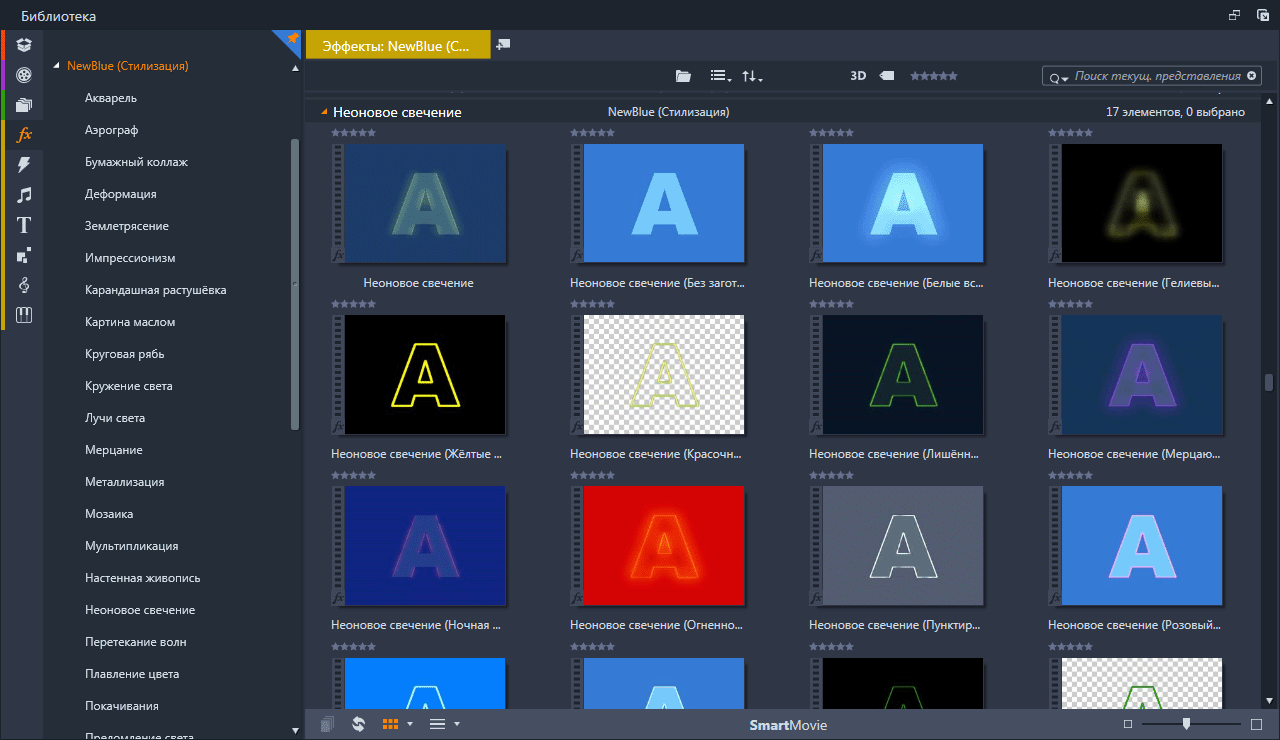Image resolution: width=1280 pixels, height=740 pixels.
Task: Select the fx Effects category icon
Action: pyautogui.click(x=24, y=134)
